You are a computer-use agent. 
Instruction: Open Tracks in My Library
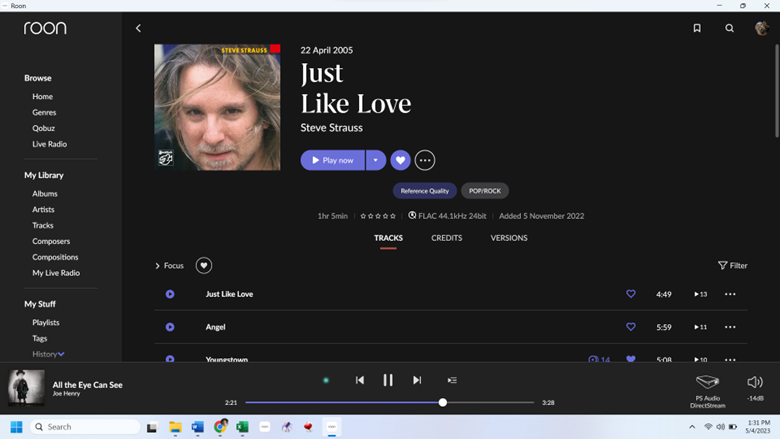(x=43, y=226)
